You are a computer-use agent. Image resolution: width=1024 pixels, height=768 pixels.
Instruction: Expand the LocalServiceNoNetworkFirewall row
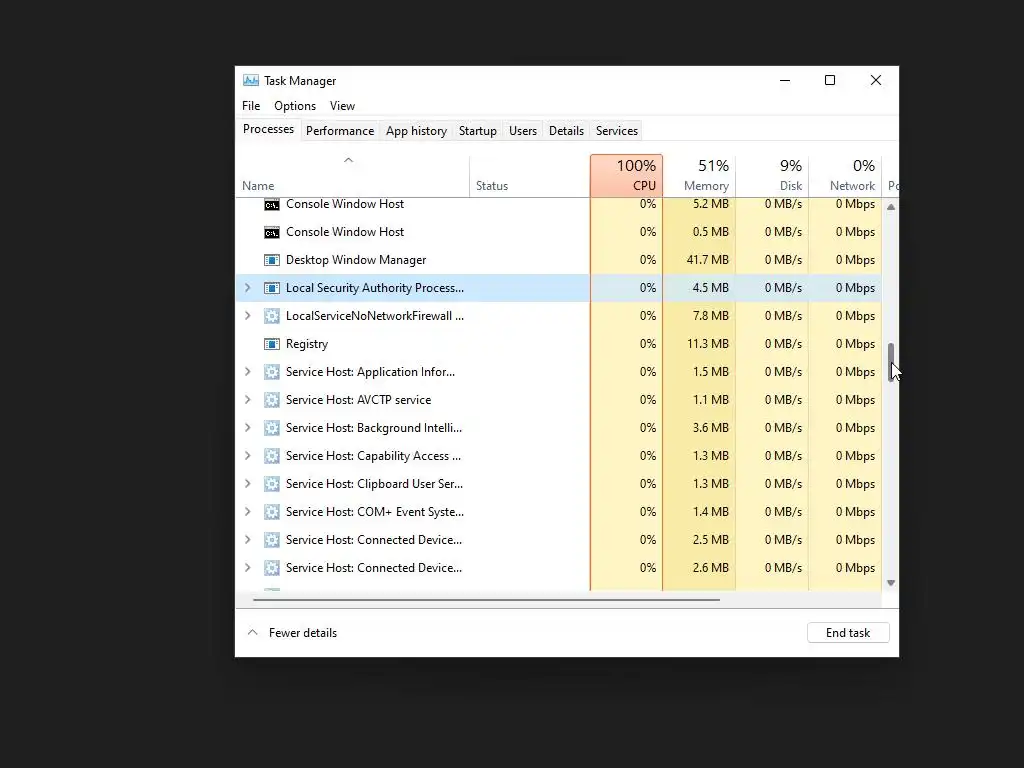(248, 316)
